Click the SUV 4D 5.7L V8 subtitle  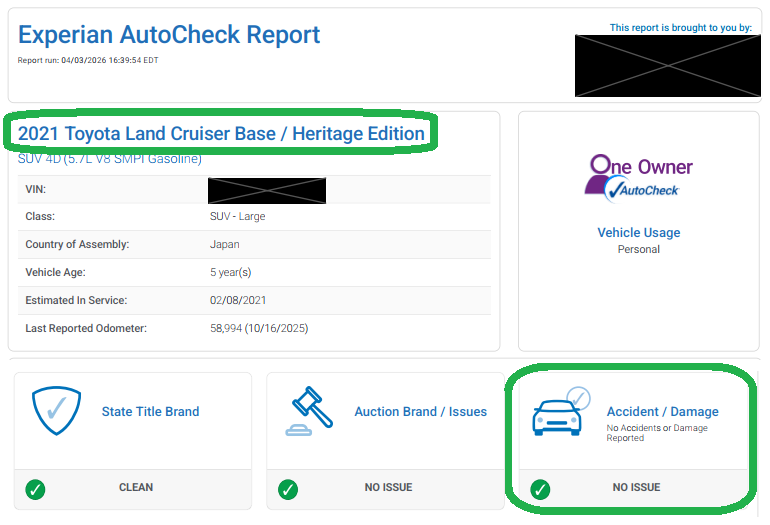click(x=110, y=159)
